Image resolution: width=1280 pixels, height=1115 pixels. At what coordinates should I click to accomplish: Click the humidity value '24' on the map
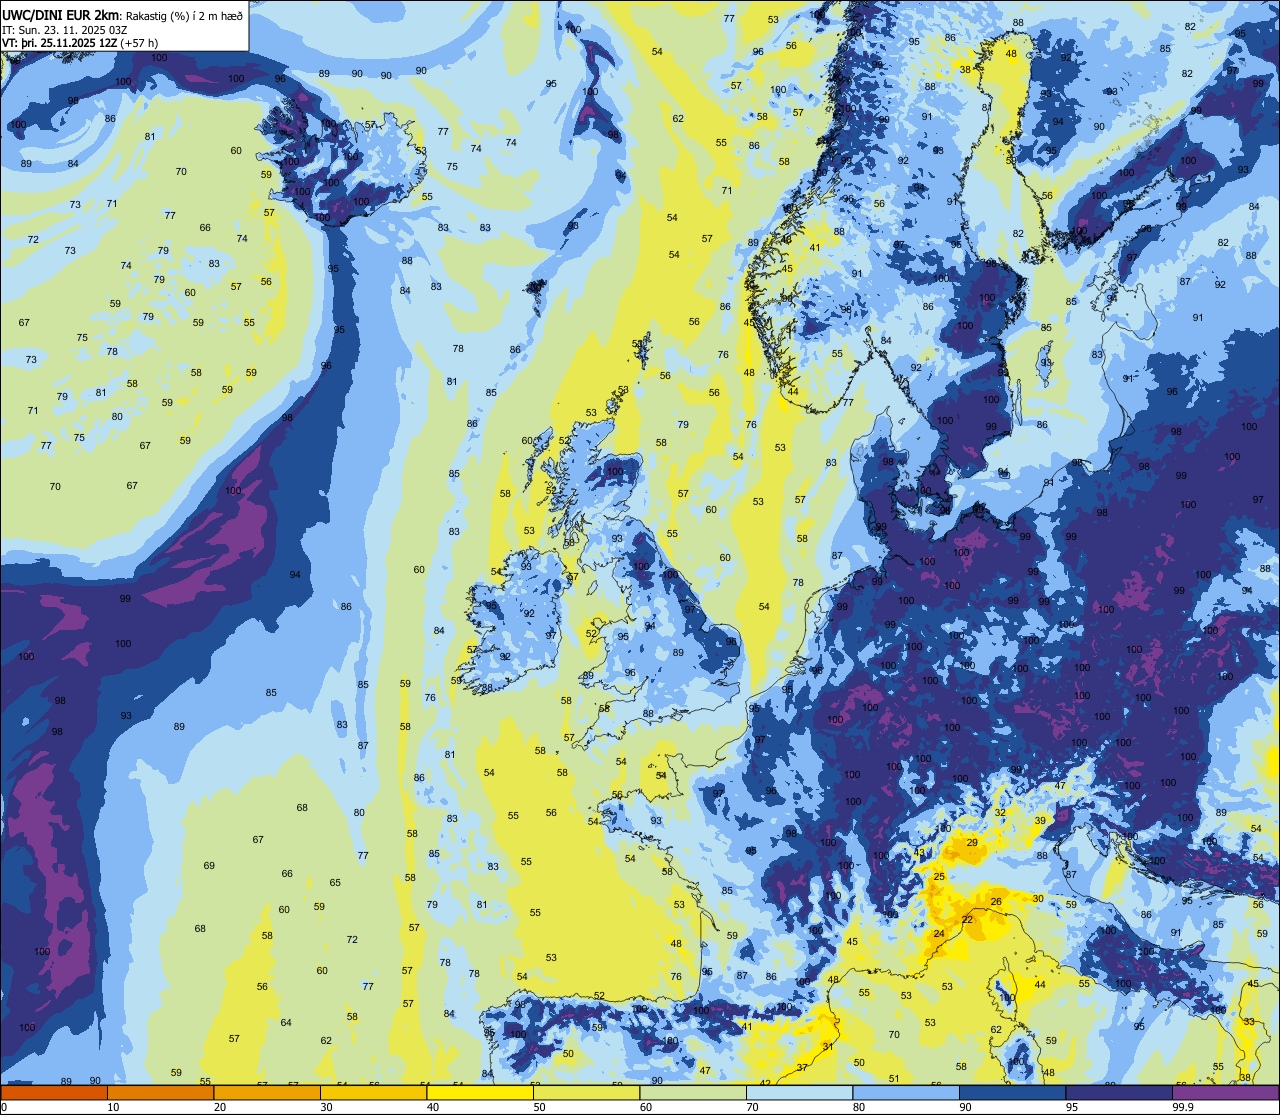click(x=939, y=934)
